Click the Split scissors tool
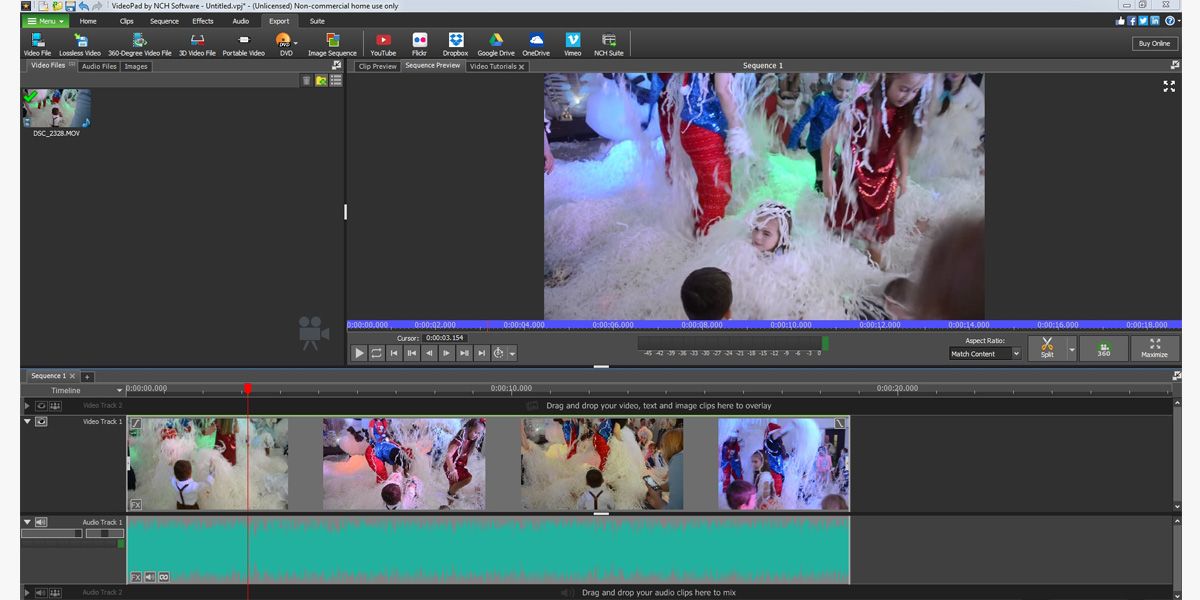Viewport: 1200px width, 600px height. [x=1046, y=347]
